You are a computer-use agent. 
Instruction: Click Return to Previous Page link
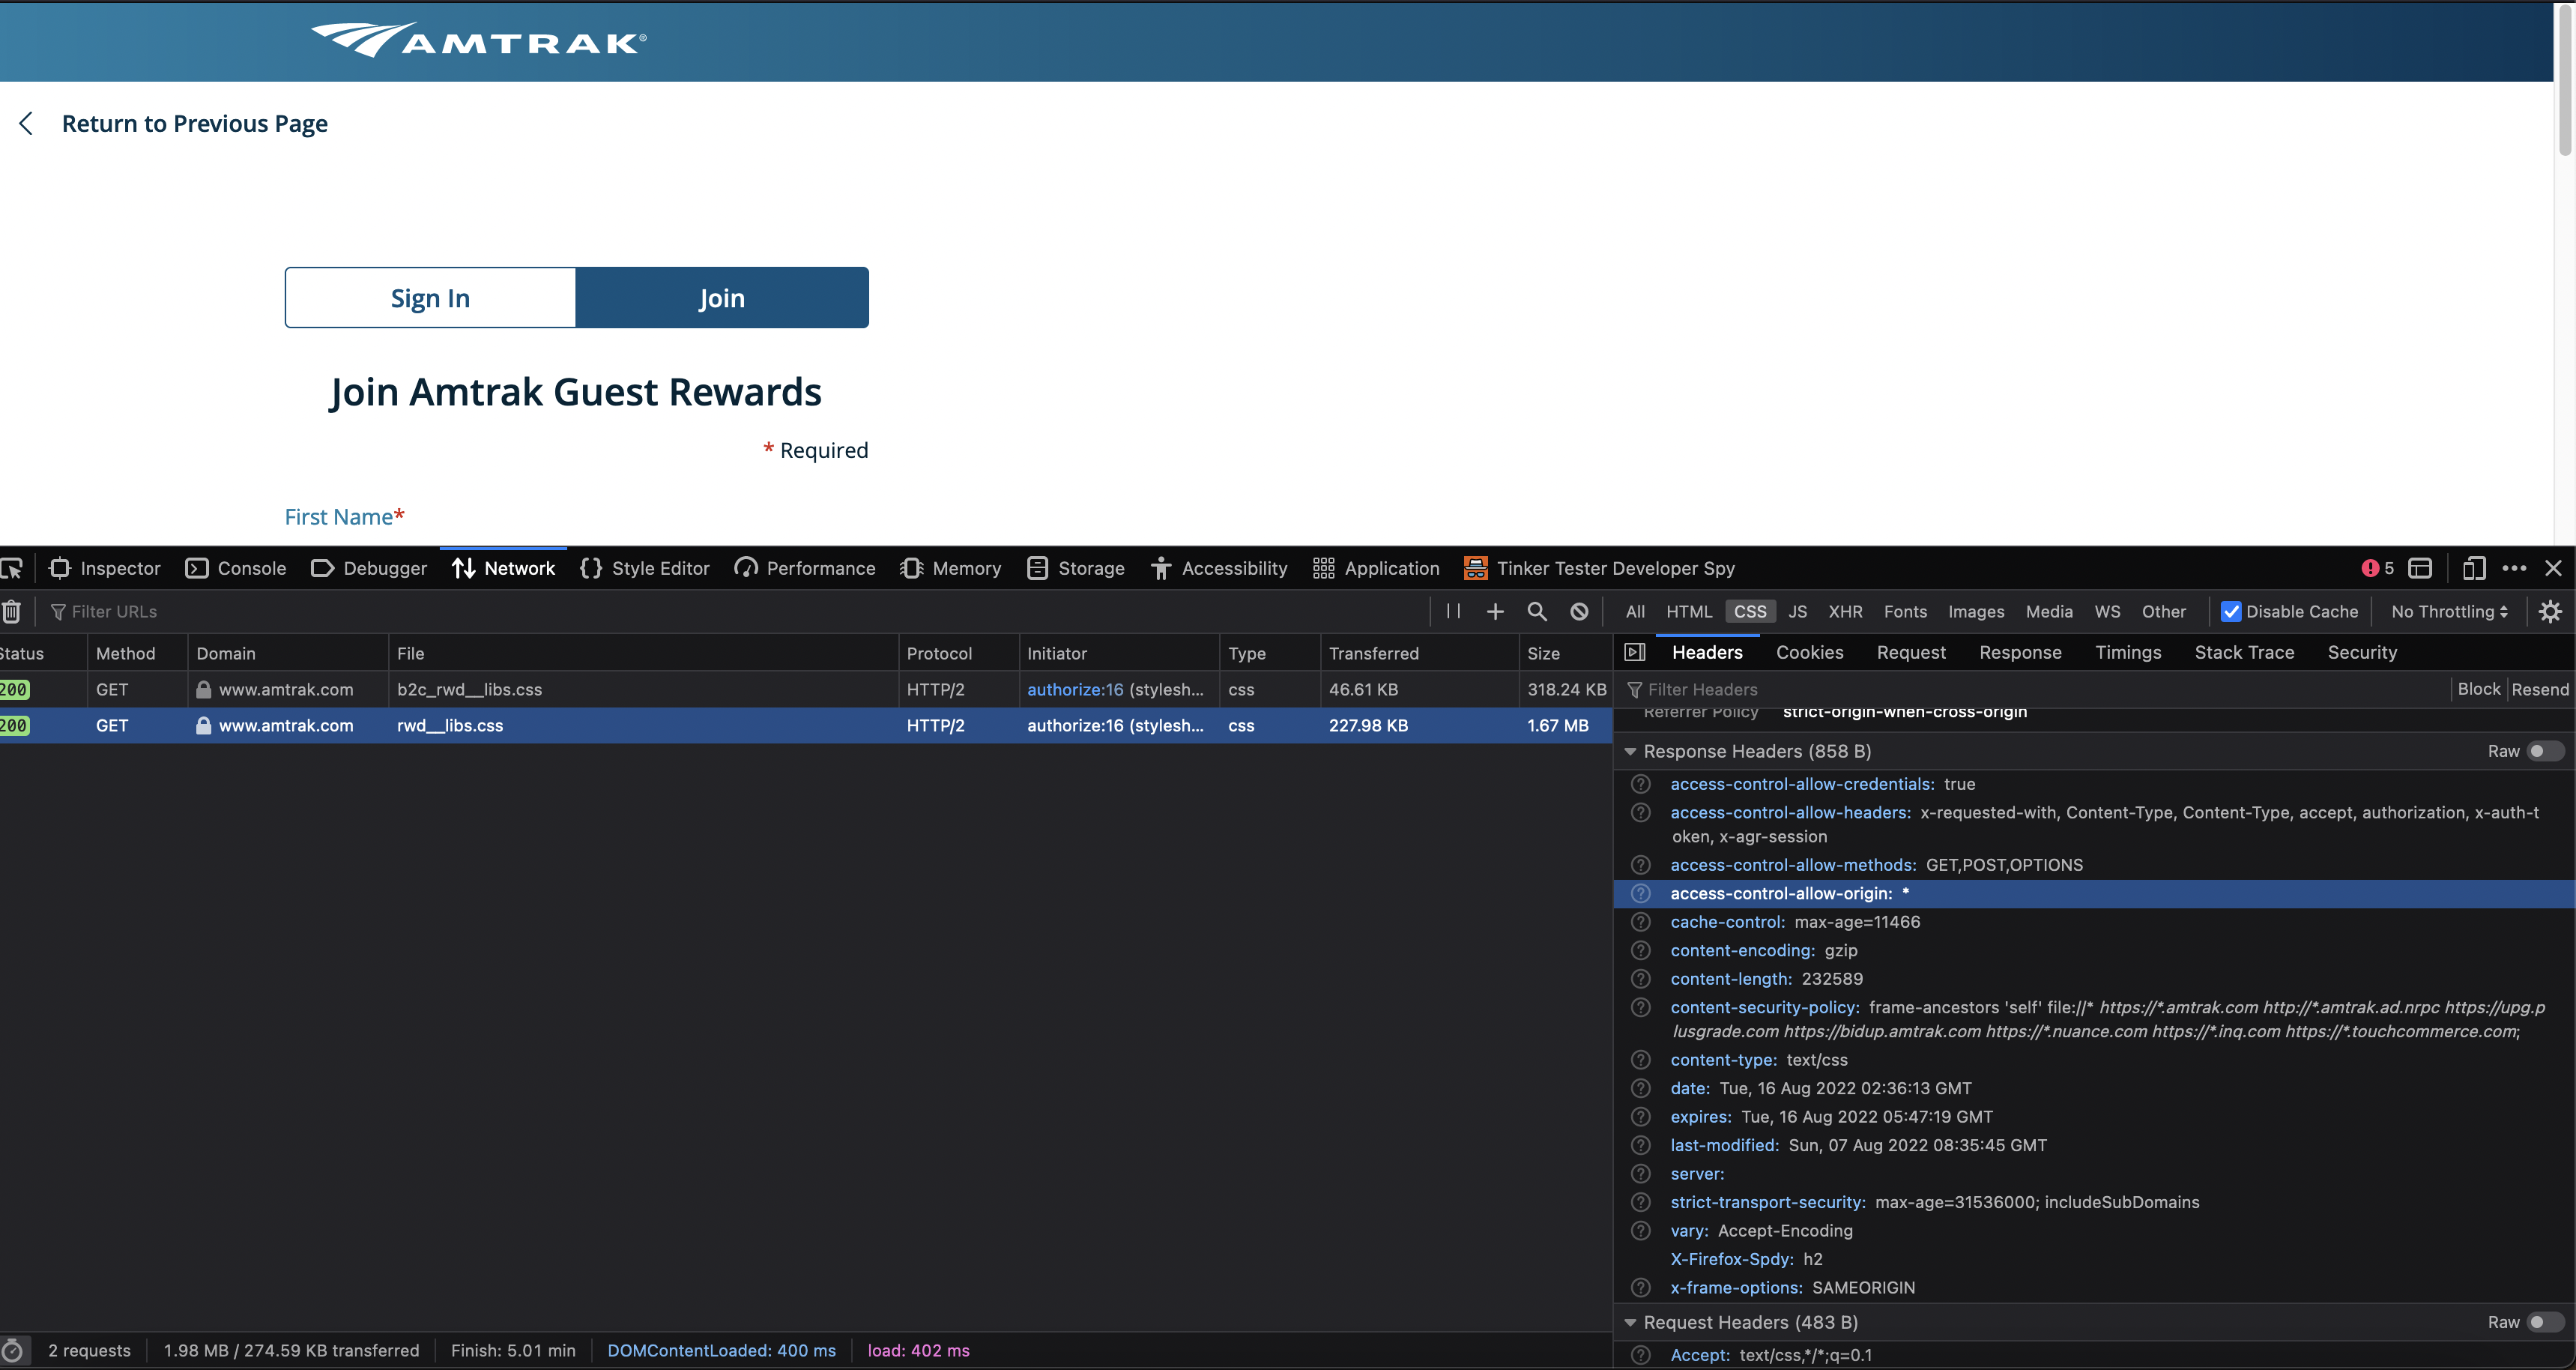(195, 124)
